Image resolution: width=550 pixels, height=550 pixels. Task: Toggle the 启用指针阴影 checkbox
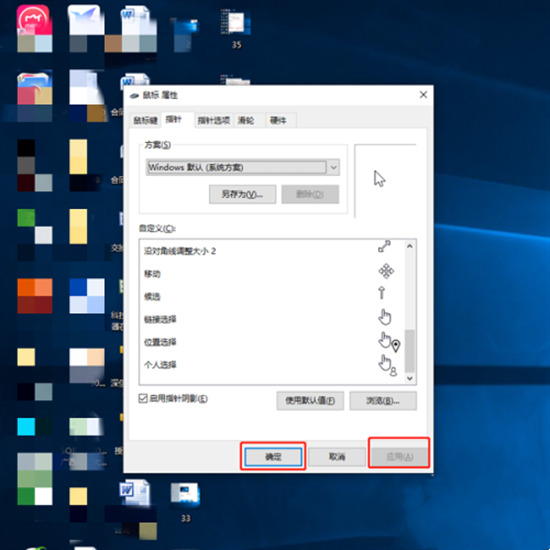click(143, 398)
